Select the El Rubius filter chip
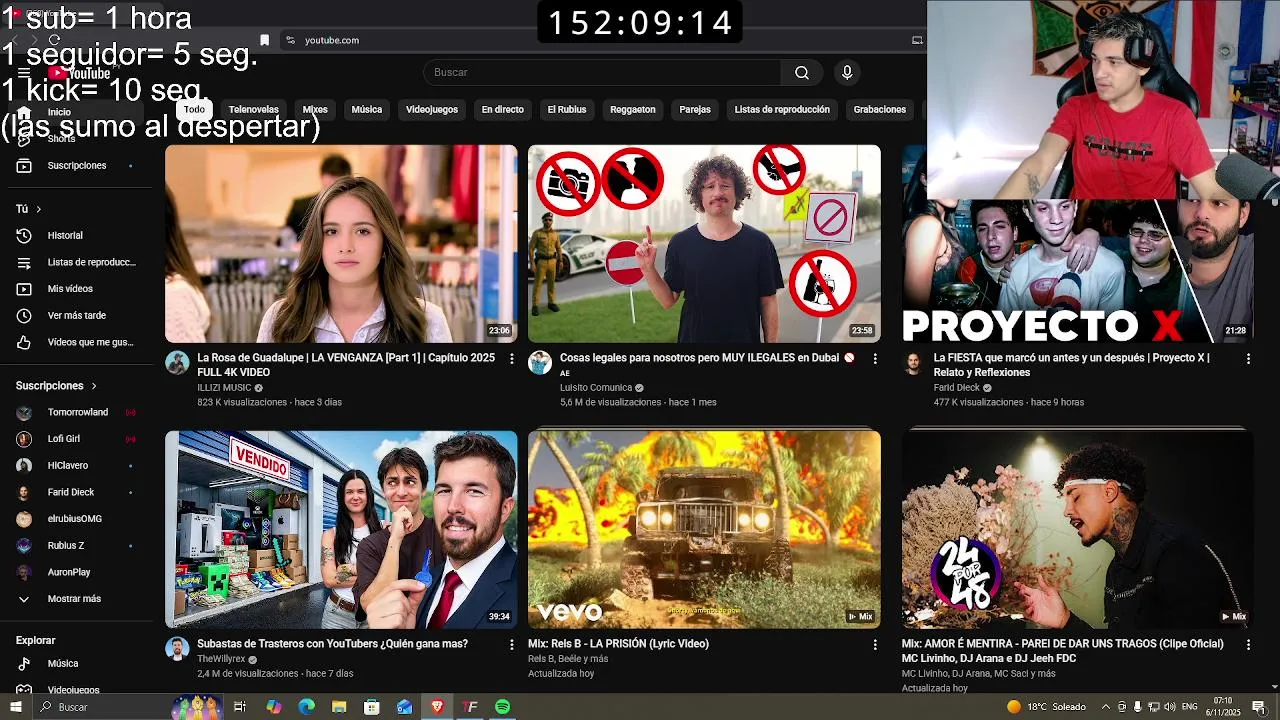 coord(567,109)
